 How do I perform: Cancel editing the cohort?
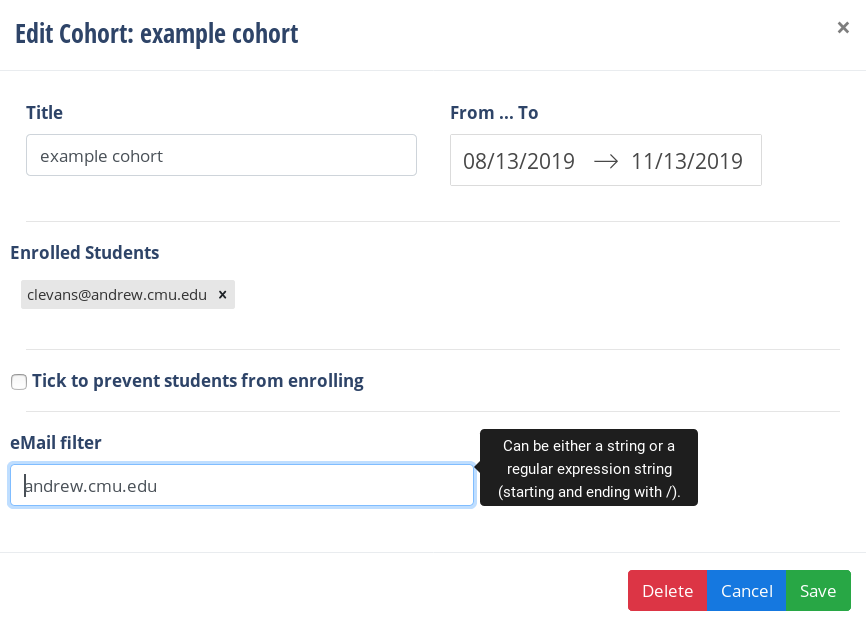pos(746,591)
